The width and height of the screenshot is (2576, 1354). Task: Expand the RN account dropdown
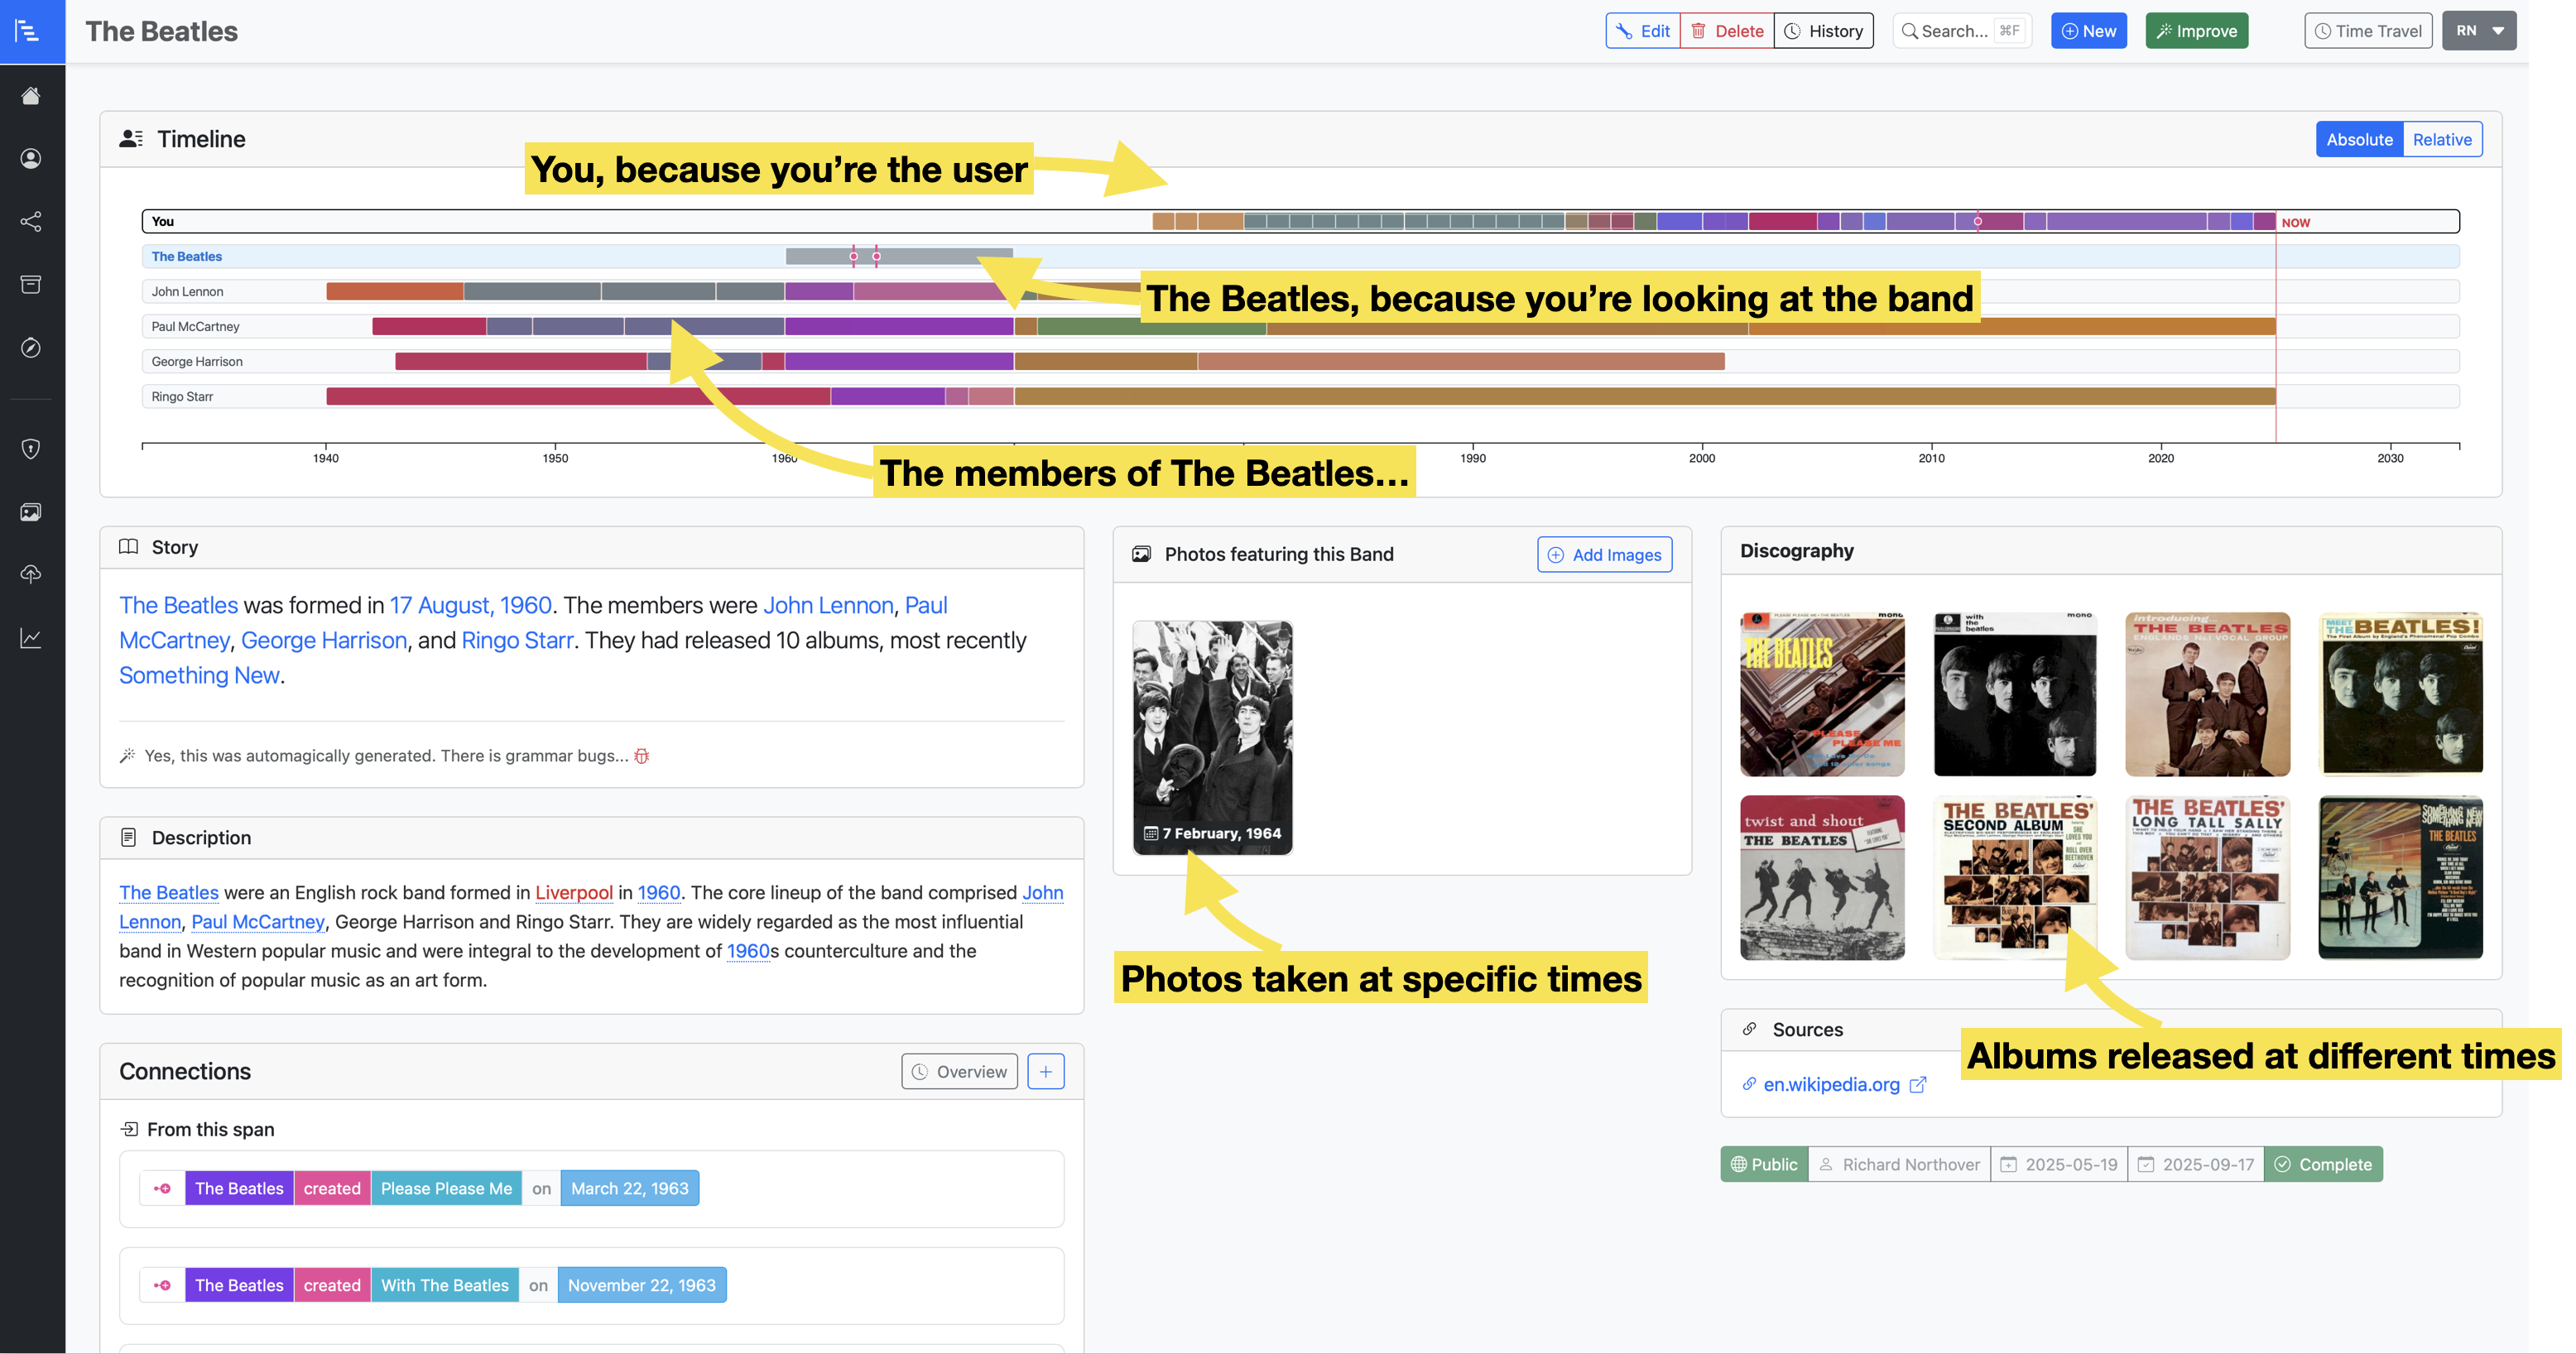2479,30
